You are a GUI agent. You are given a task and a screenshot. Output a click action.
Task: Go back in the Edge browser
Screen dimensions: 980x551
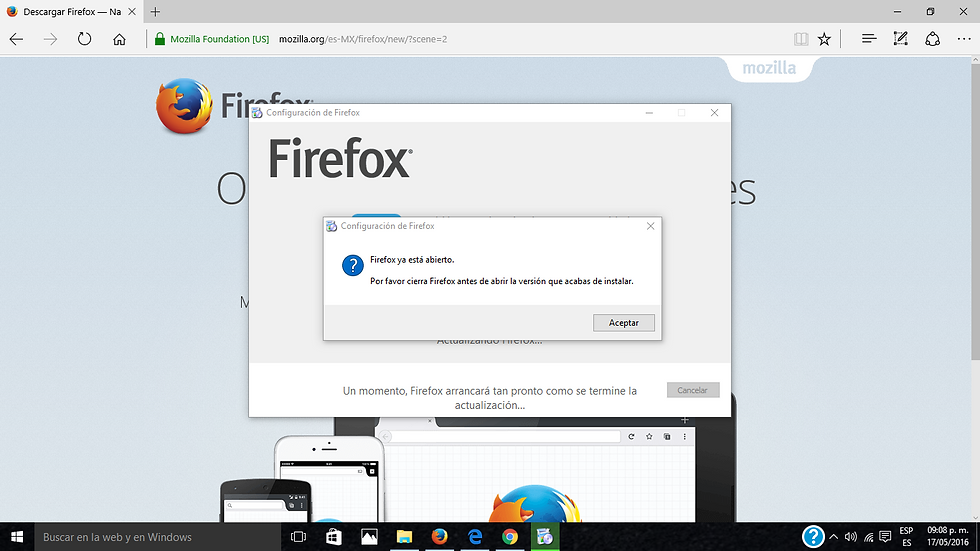[16, 39]
